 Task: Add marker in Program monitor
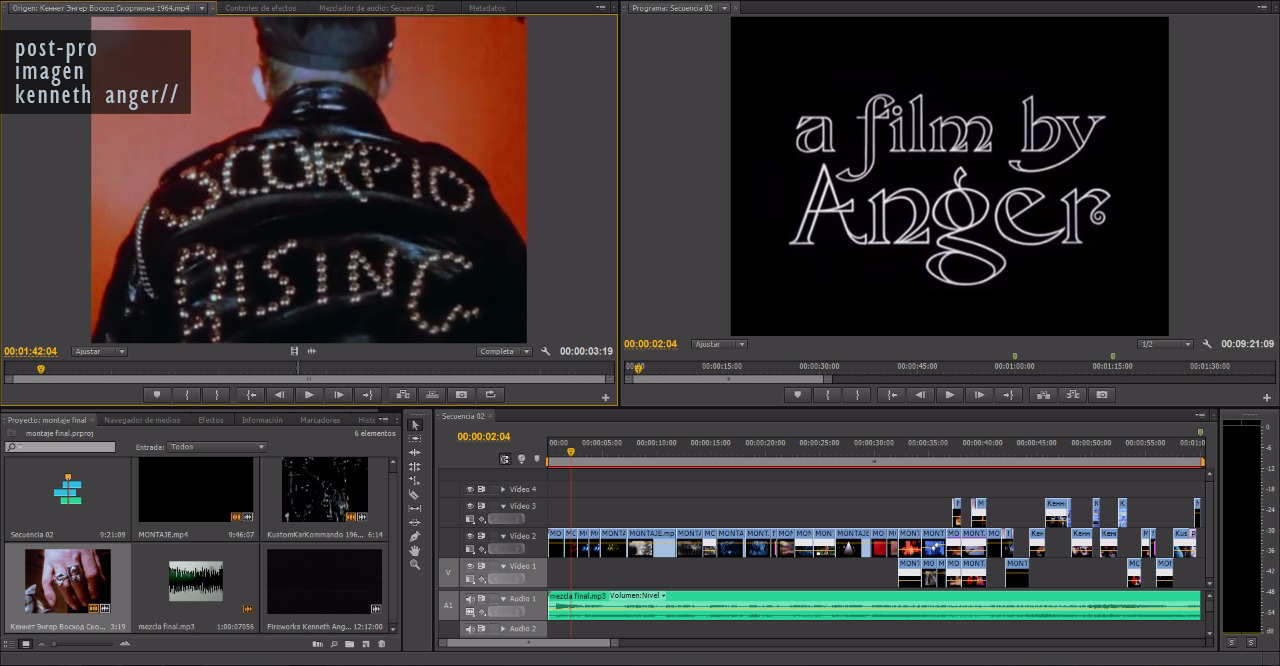(x=797, y=395)
